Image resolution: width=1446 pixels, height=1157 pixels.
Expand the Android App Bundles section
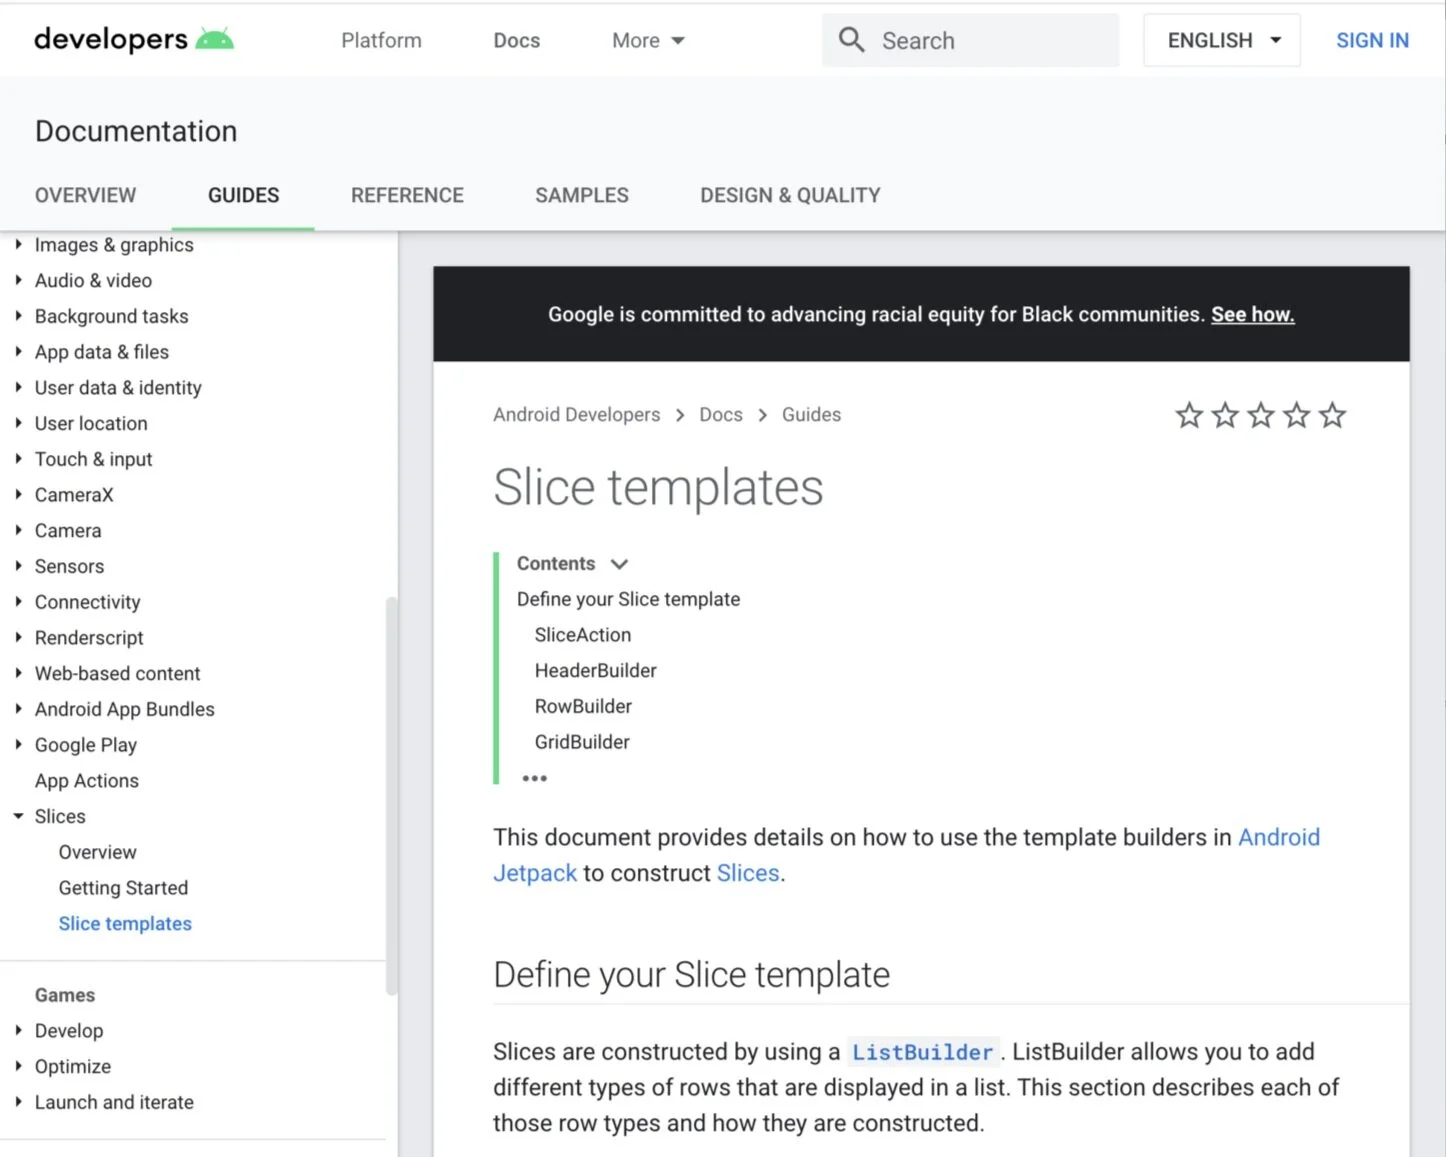click(x=18, y=709)
